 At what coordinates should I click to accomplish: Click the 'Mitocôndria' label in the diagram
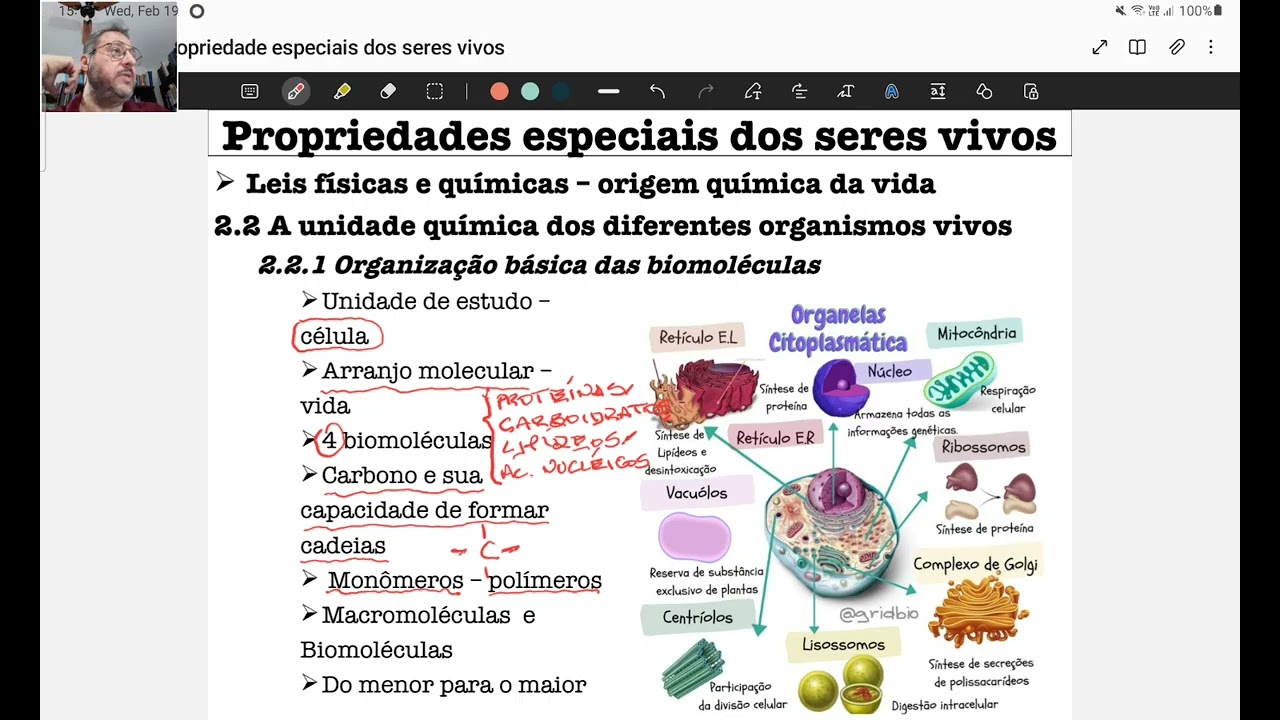(x=976, y=334)
